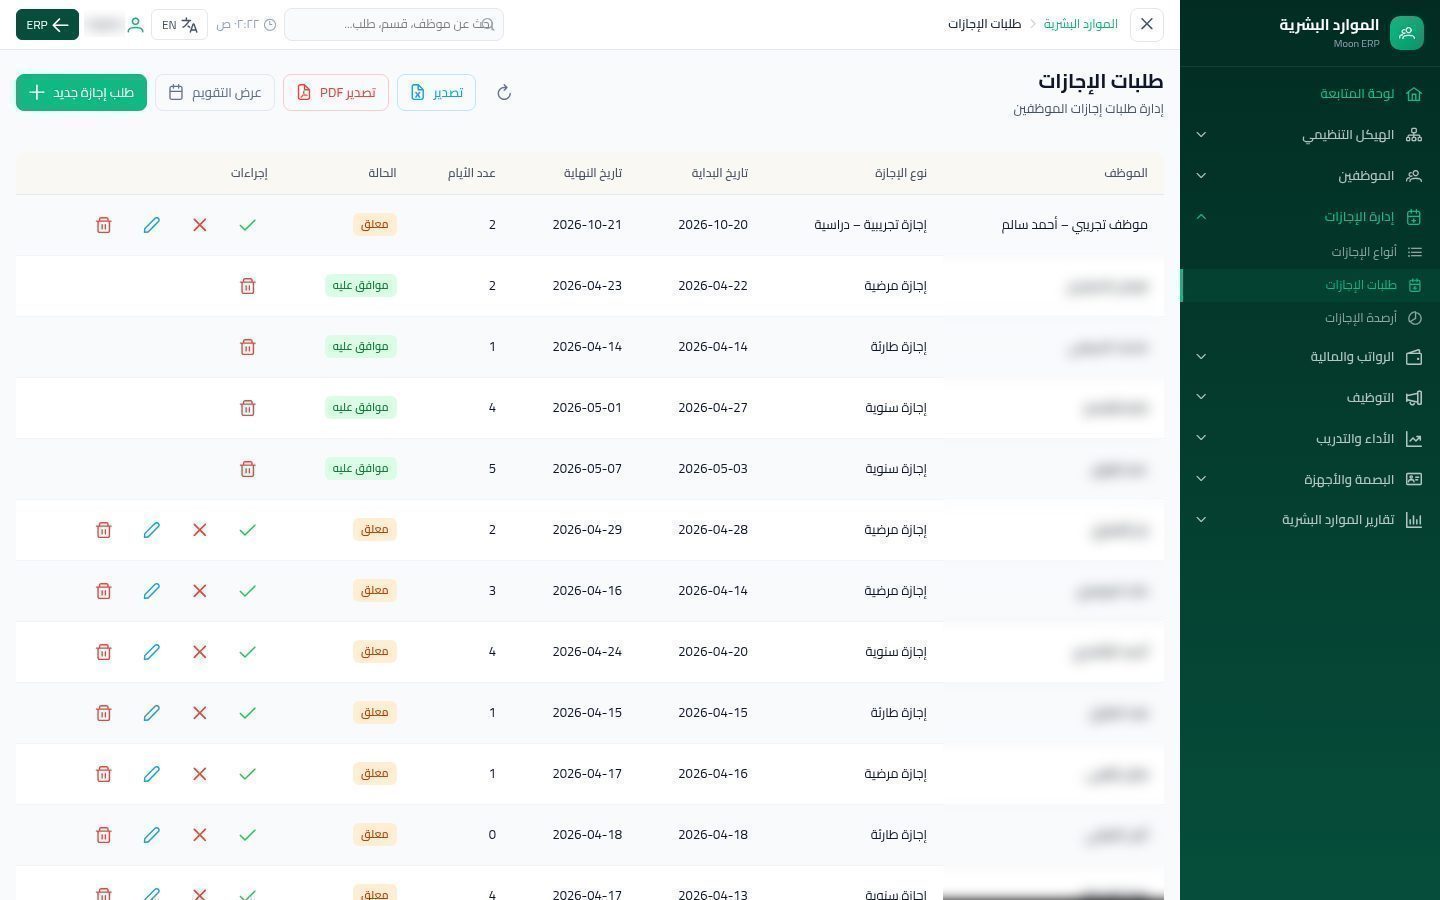This screenshot has width=1440, height=900.
Task: Open أنواع الإجازات submenu item
Action: [1310, 252]
